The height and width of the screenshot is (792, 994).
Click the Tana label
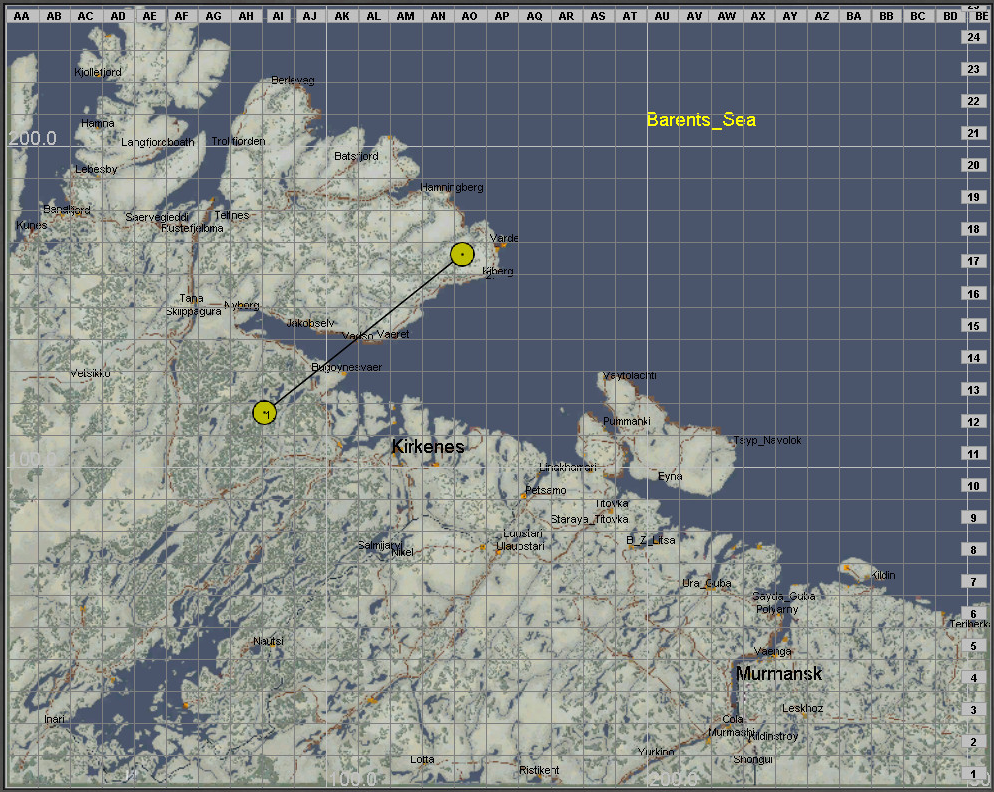pyautogui.click(x=191, y=298)
